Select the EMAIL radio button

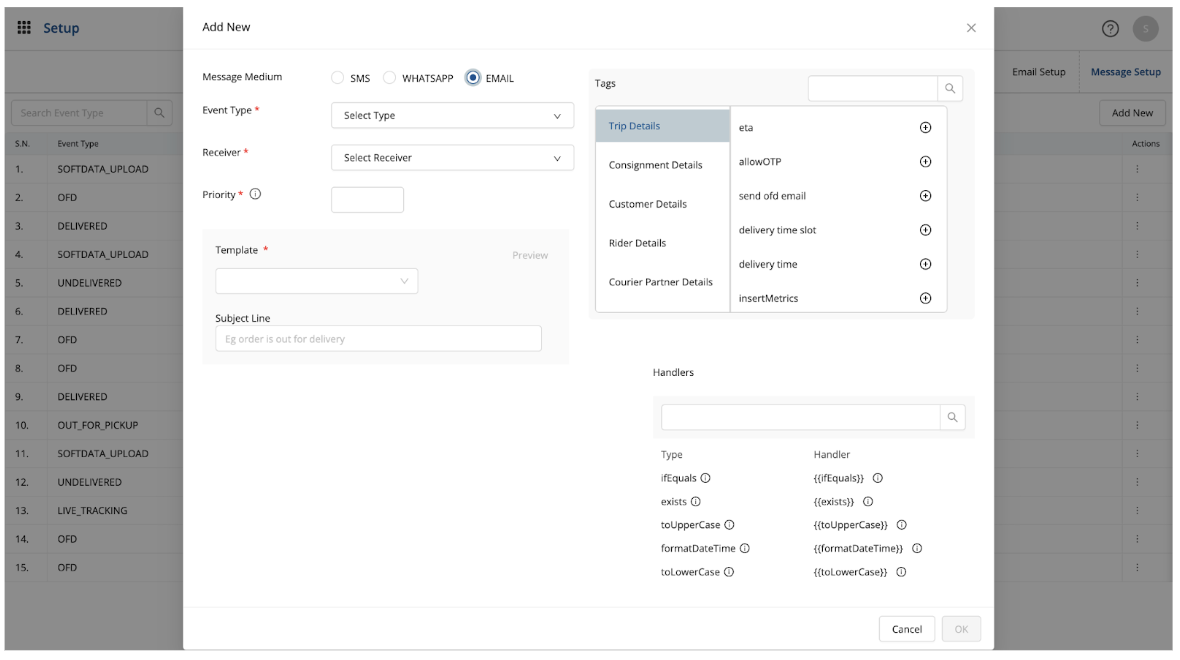click(x=473, y=79)
